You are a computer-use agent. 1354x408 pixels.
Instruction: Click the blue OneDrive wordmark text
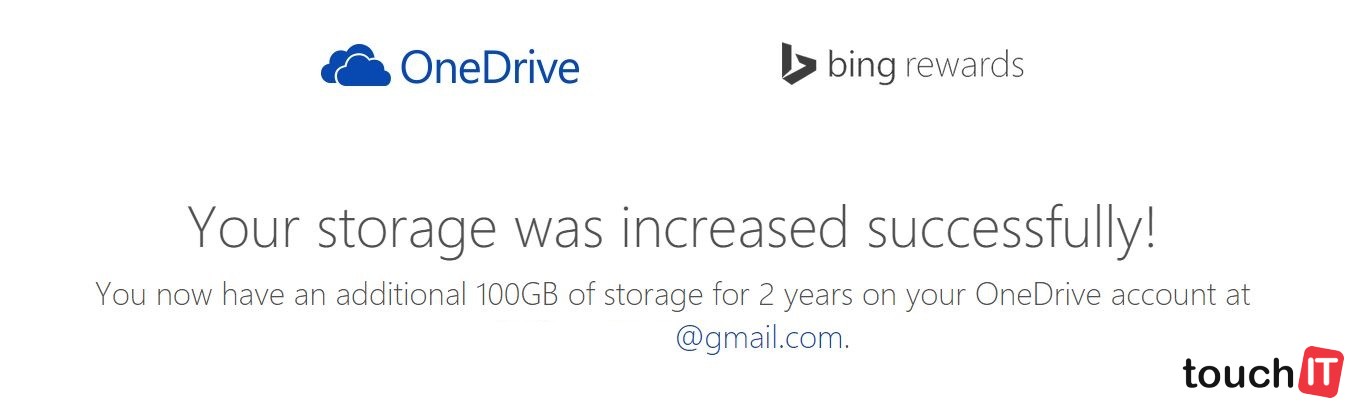point(490,67)
